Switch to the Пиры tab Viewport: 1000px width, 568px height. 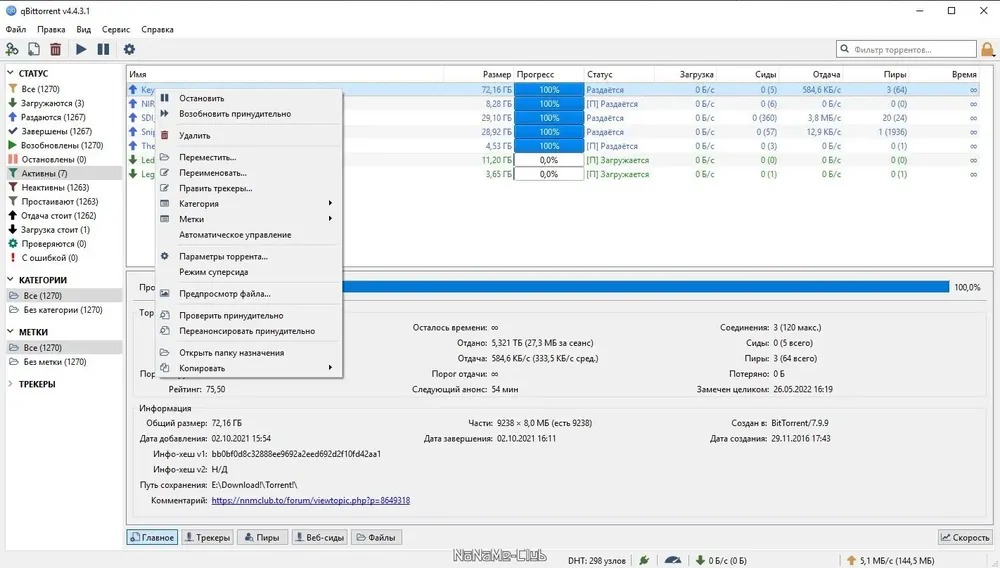262,537
